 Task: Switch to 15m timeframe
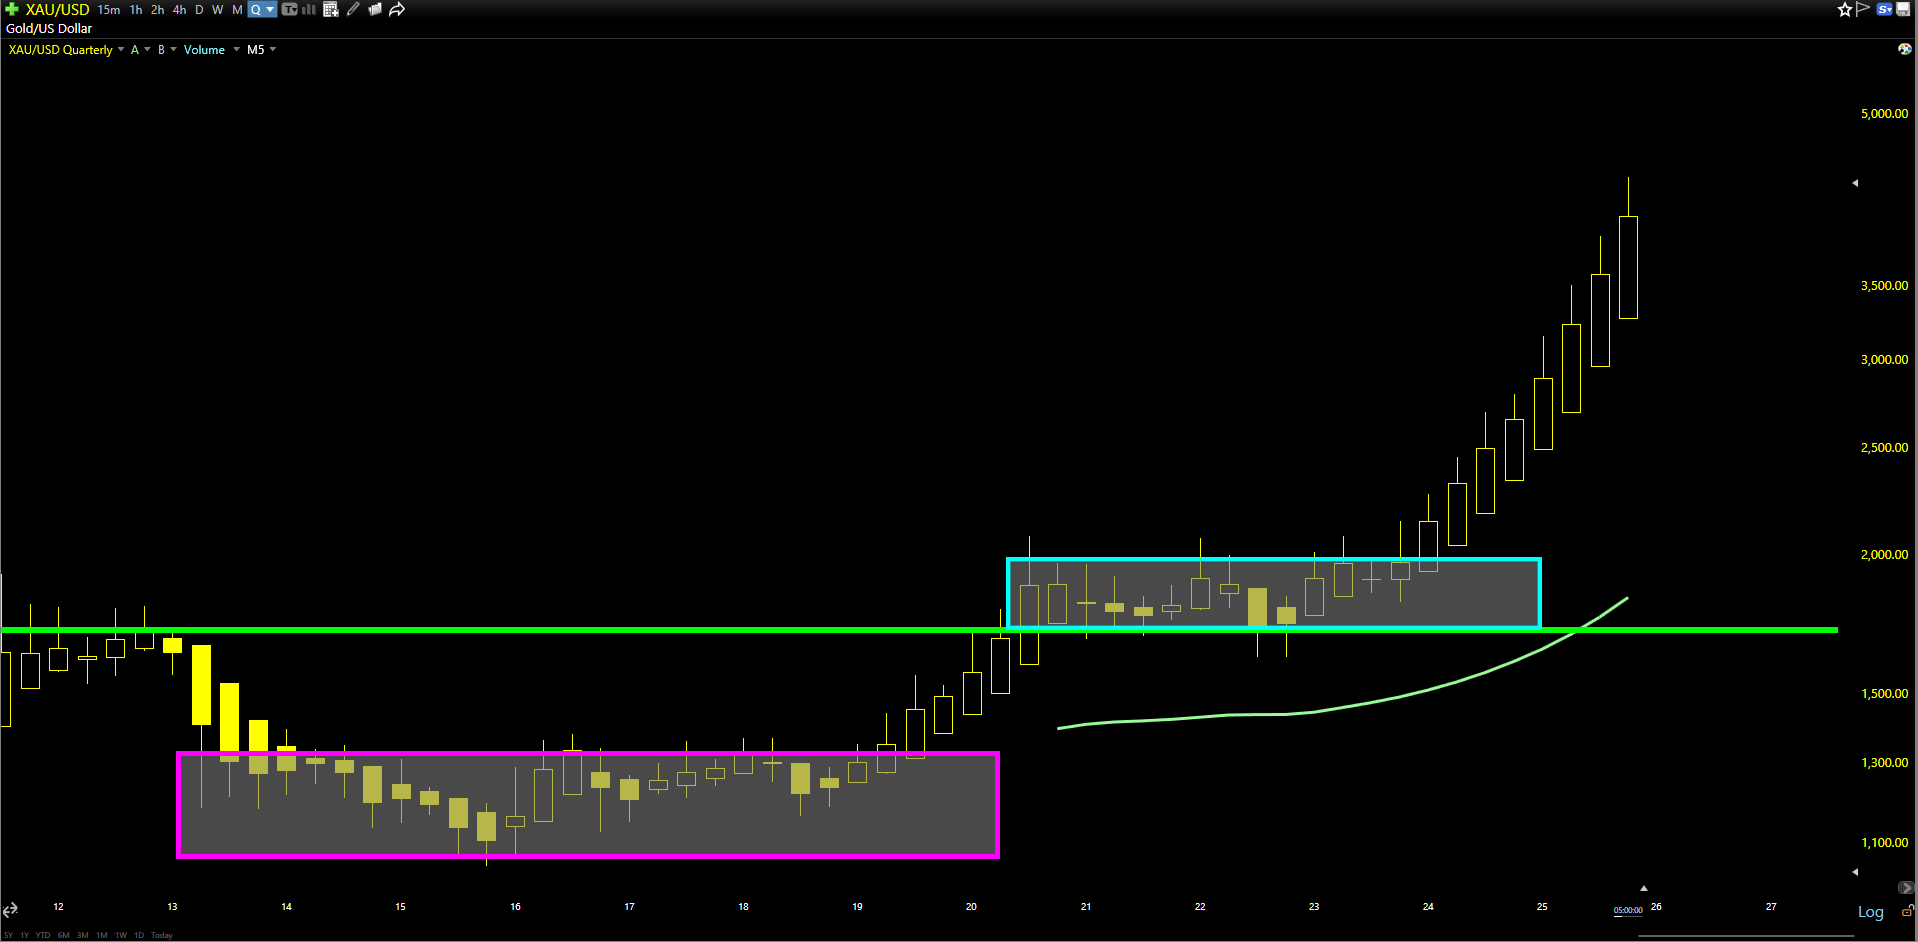point(109,10)
